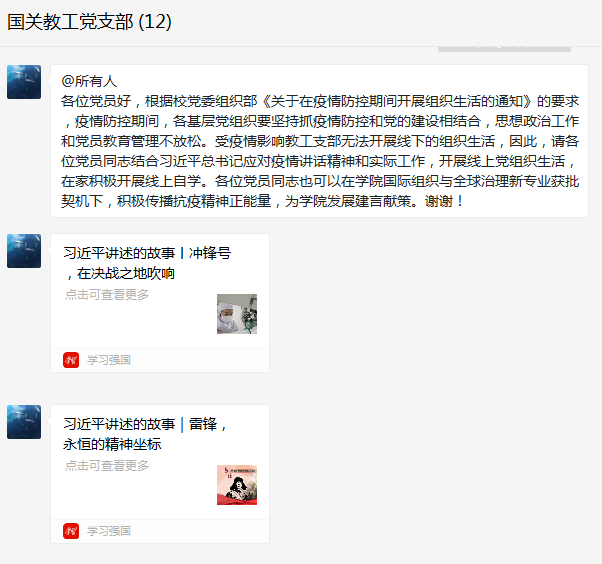602x564 pixels.
Task: Click avatar next to 冲锋号 article card
Action: (24, 251)
